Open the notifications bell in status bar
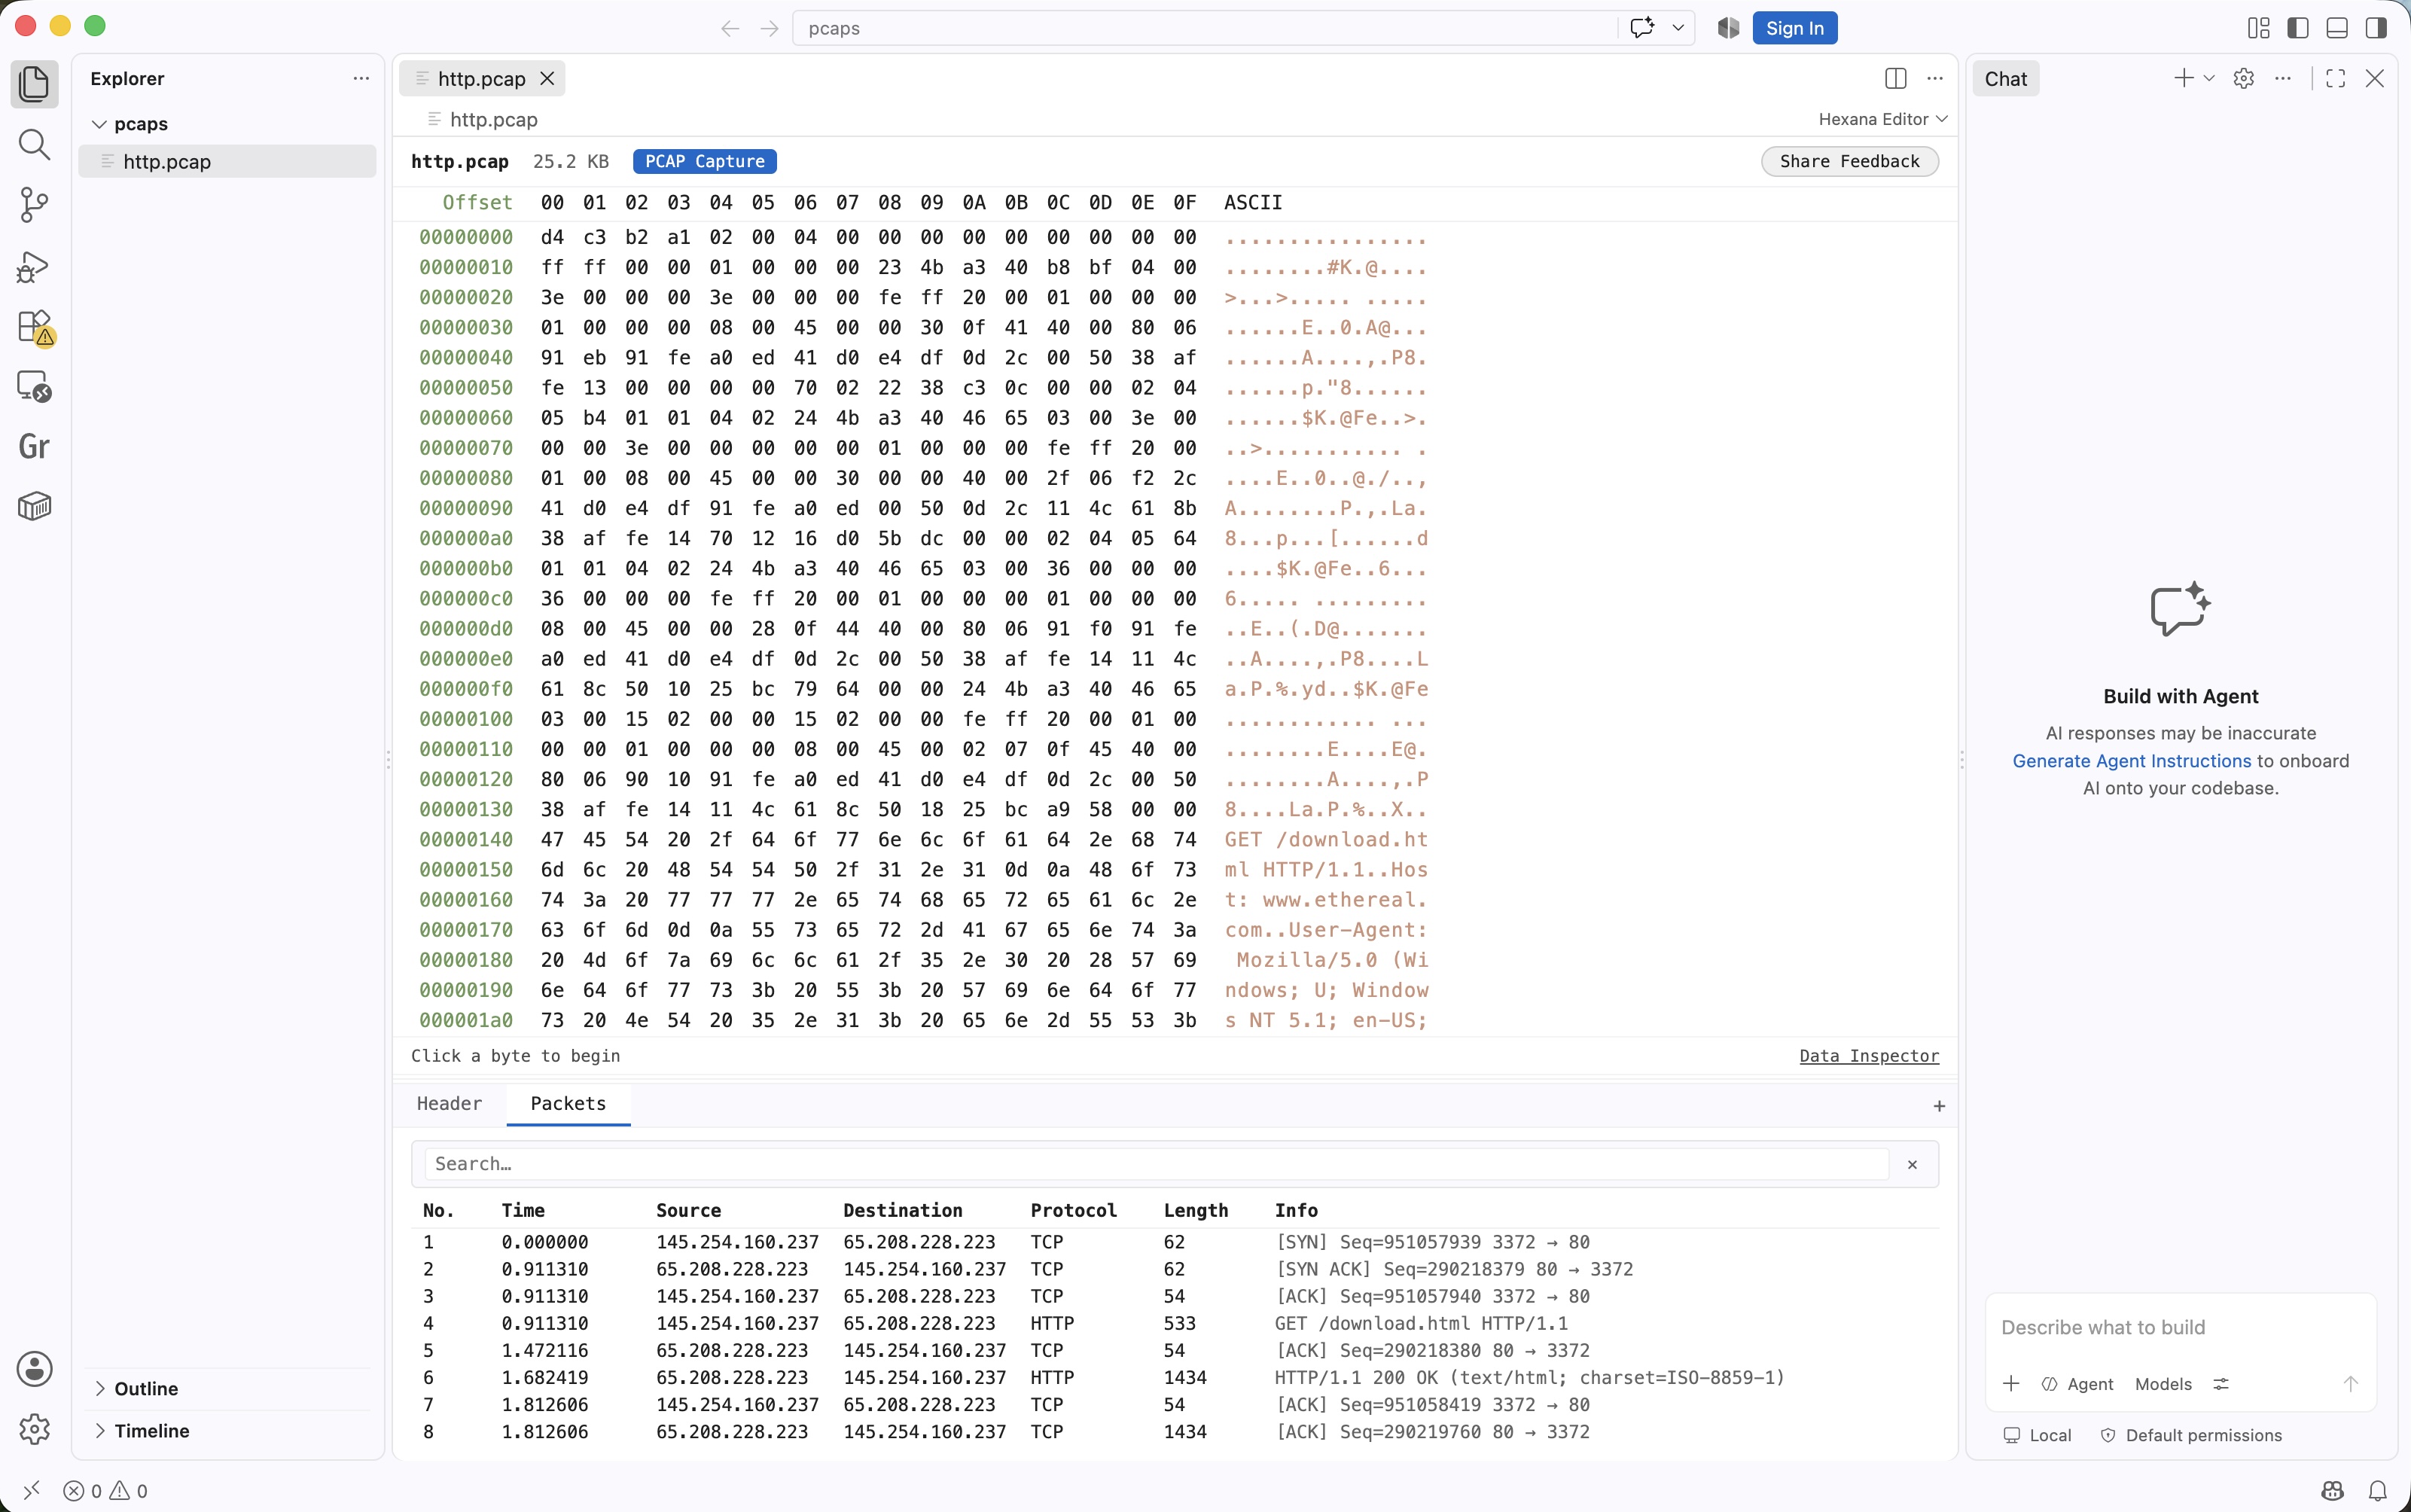 click(2378, 1490)
